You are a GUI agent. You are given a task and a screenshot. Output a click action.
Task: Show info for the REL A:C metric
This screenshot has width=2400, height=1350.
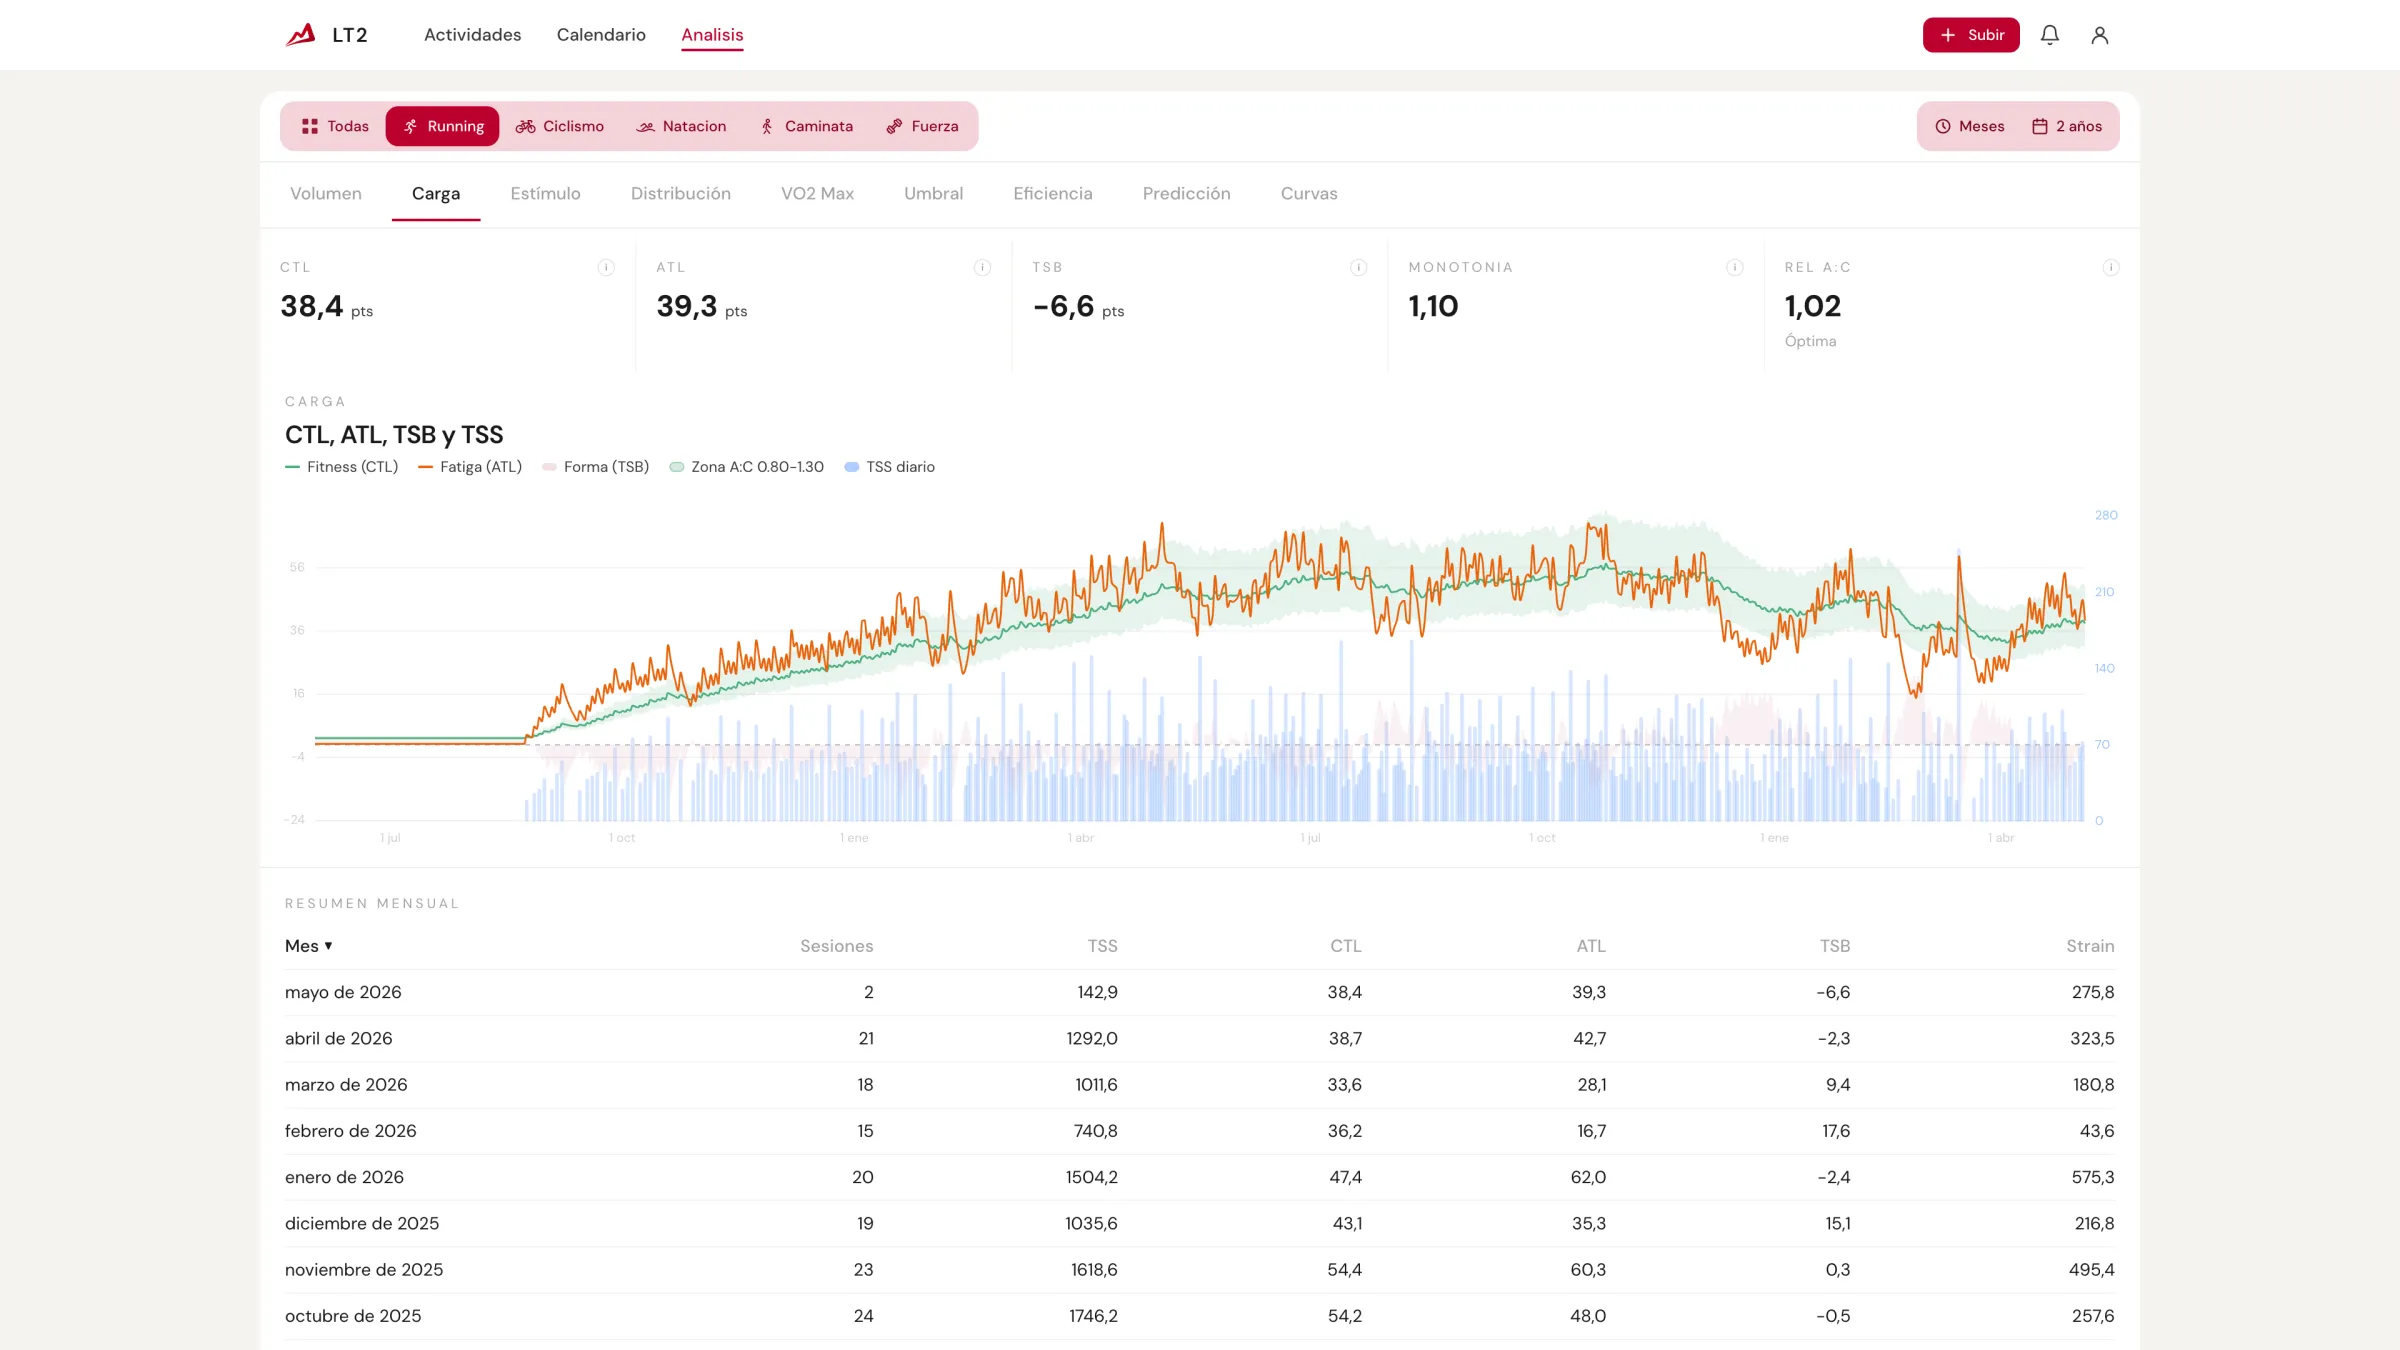[2111, 267]
